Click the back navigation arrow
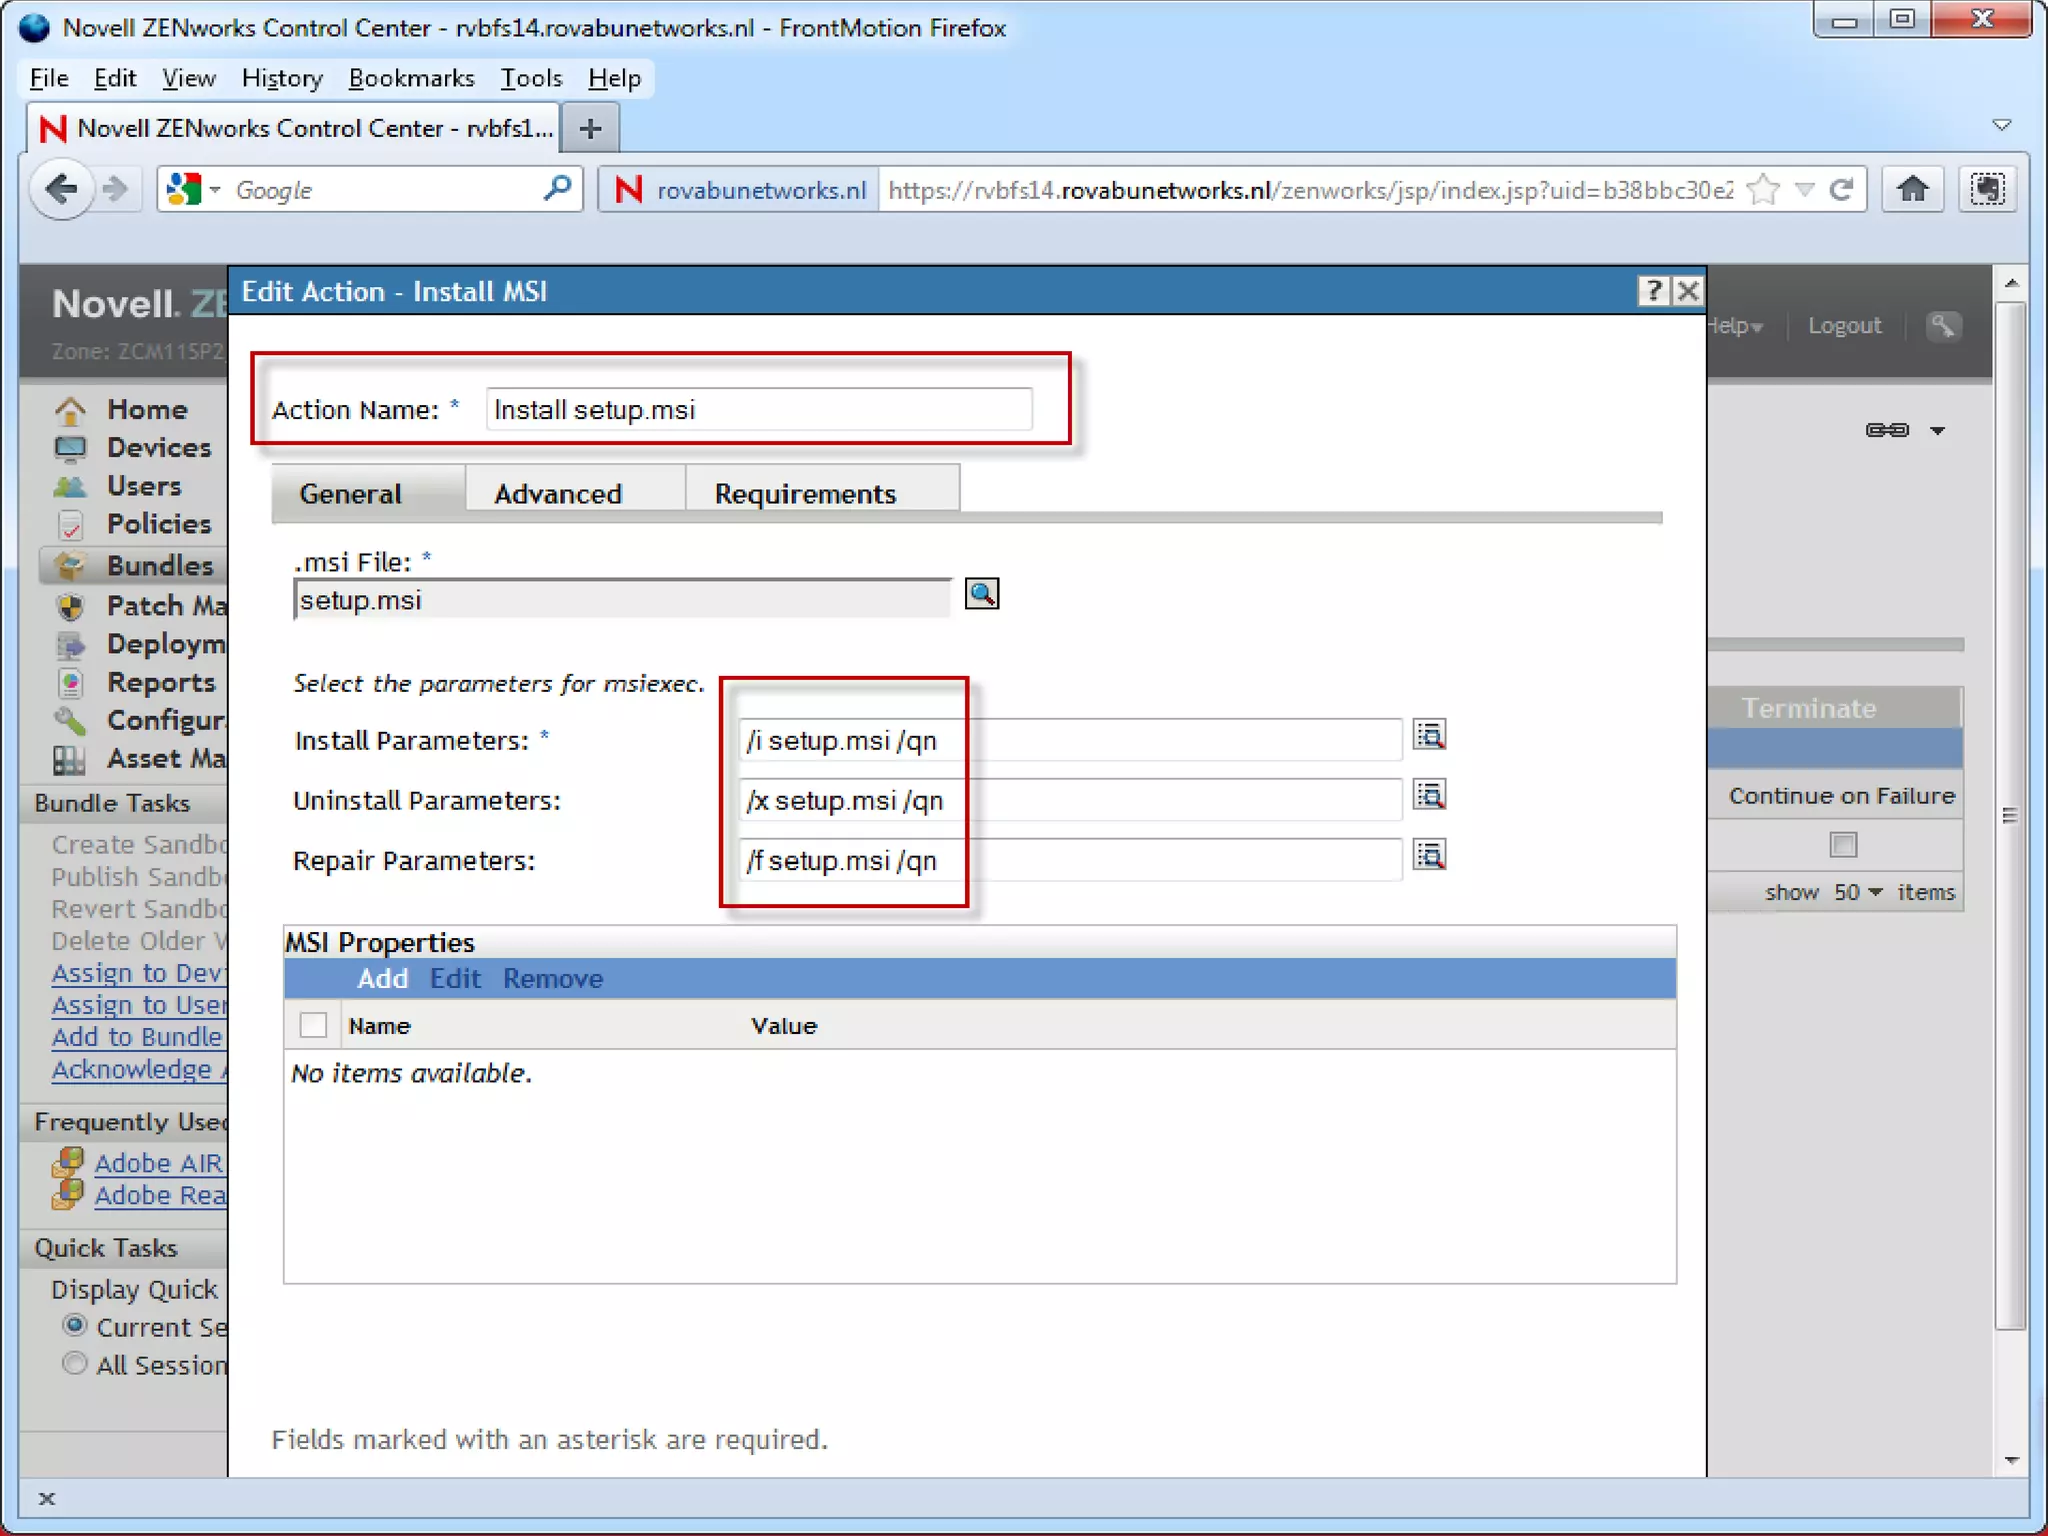 (x=62, y=189)
